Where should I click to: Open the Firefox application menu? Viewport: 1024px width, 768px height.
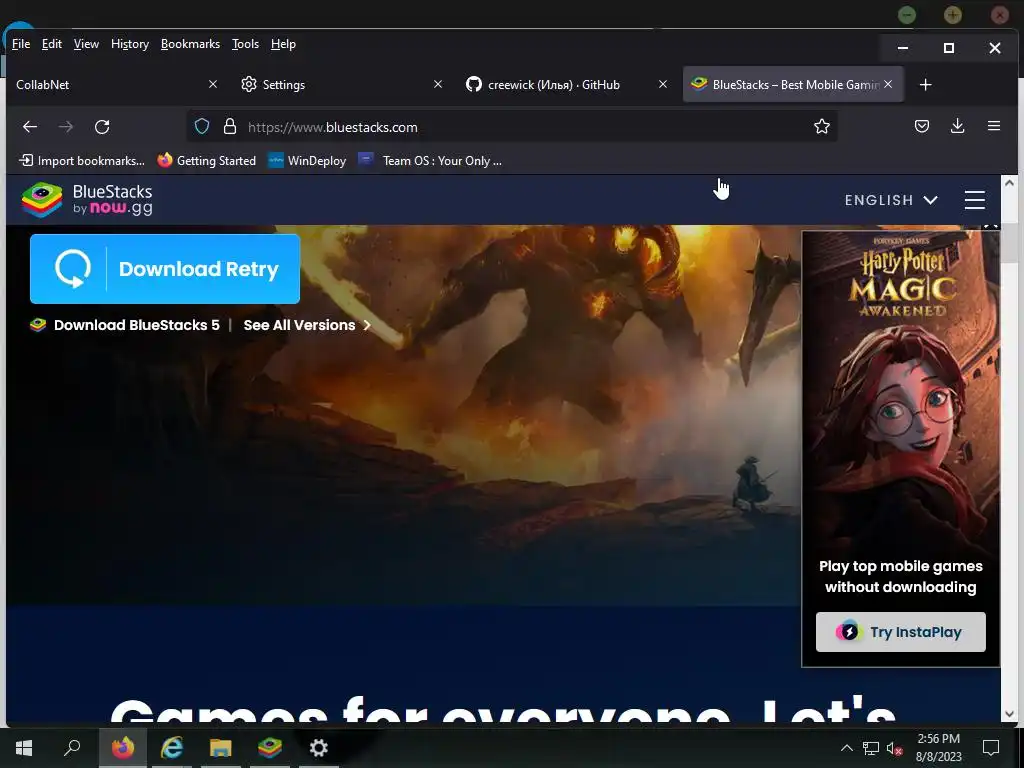pos(993,126)
